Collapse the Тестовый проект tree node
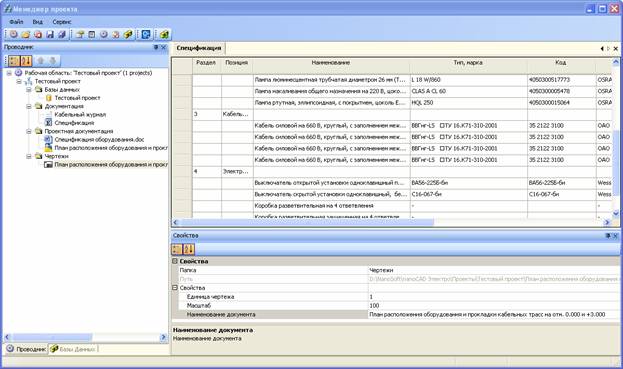The width and height of the screenshot is (623, 369). [19, 81]
